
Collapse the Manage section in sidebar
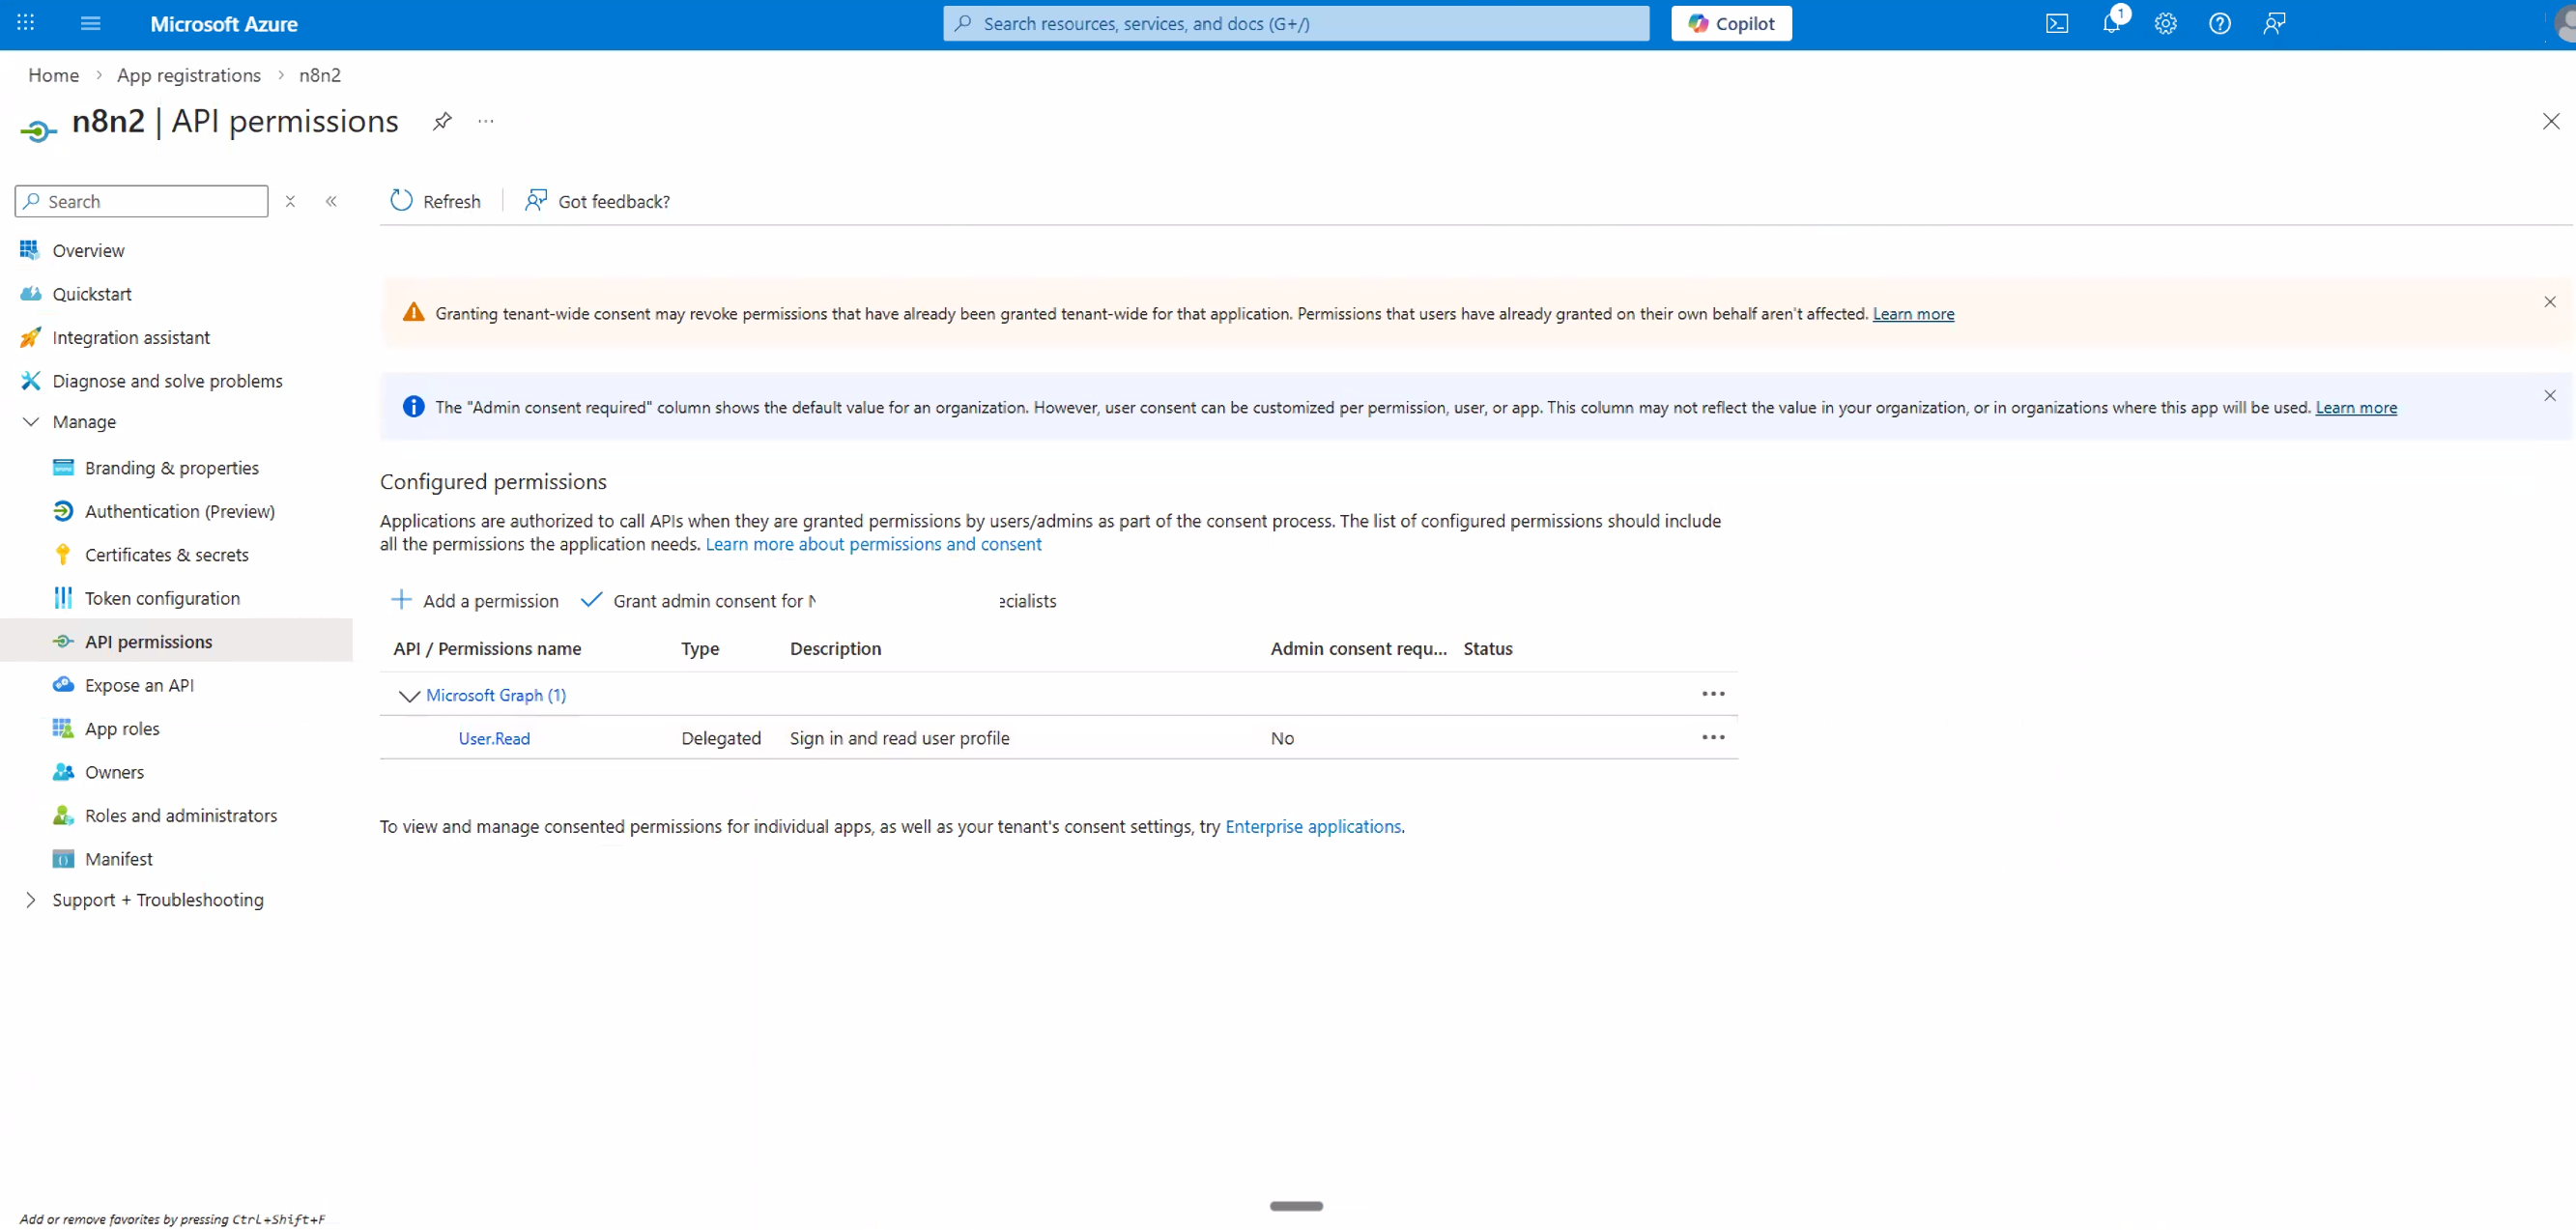(30, 421)
